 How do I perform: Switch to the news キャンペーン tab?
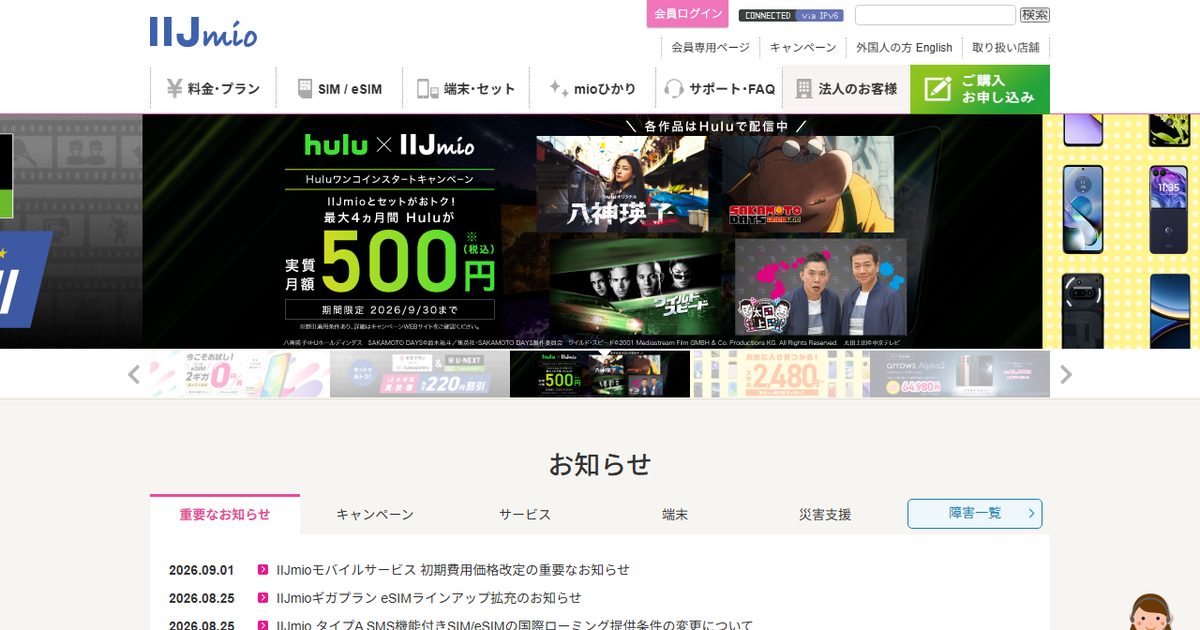click(375, 514)
